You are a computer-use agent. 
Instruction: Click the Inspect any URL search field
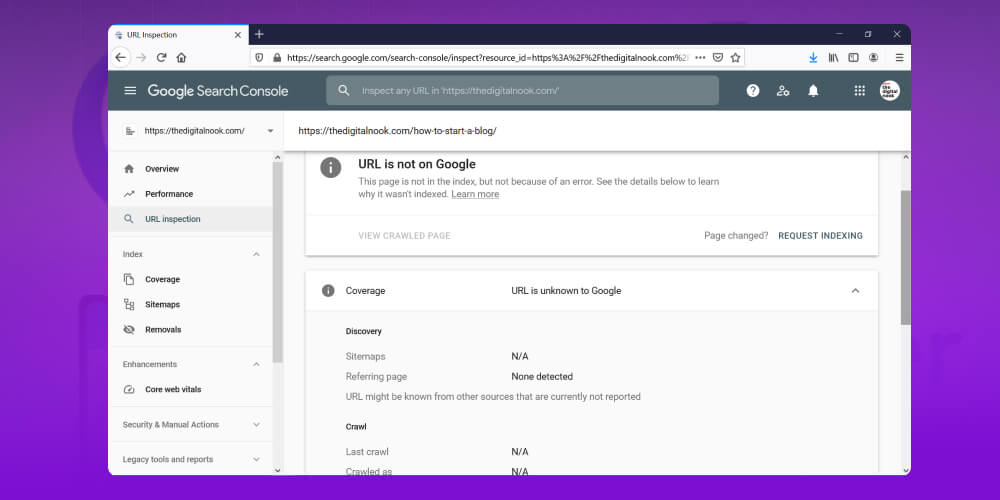pyautogui.click(x=522, y=91)
